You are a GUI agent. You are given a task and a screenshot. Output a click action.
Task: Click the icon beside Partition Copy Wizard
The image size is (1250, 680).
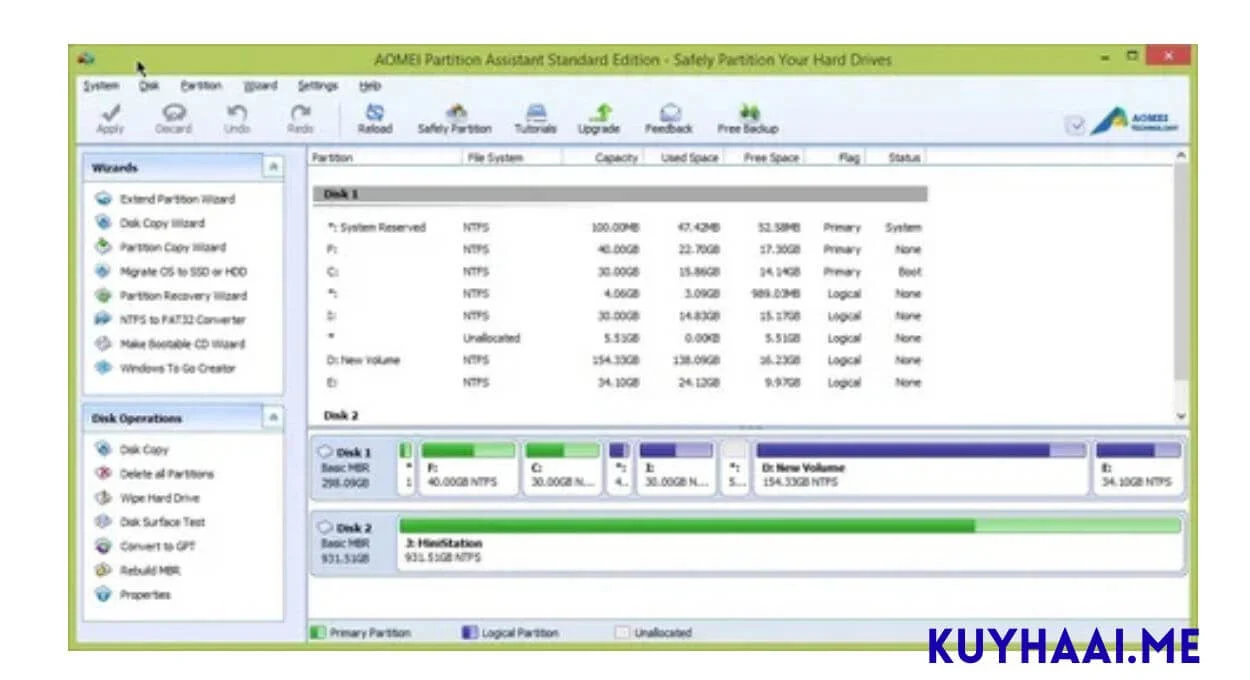point(103,247)
